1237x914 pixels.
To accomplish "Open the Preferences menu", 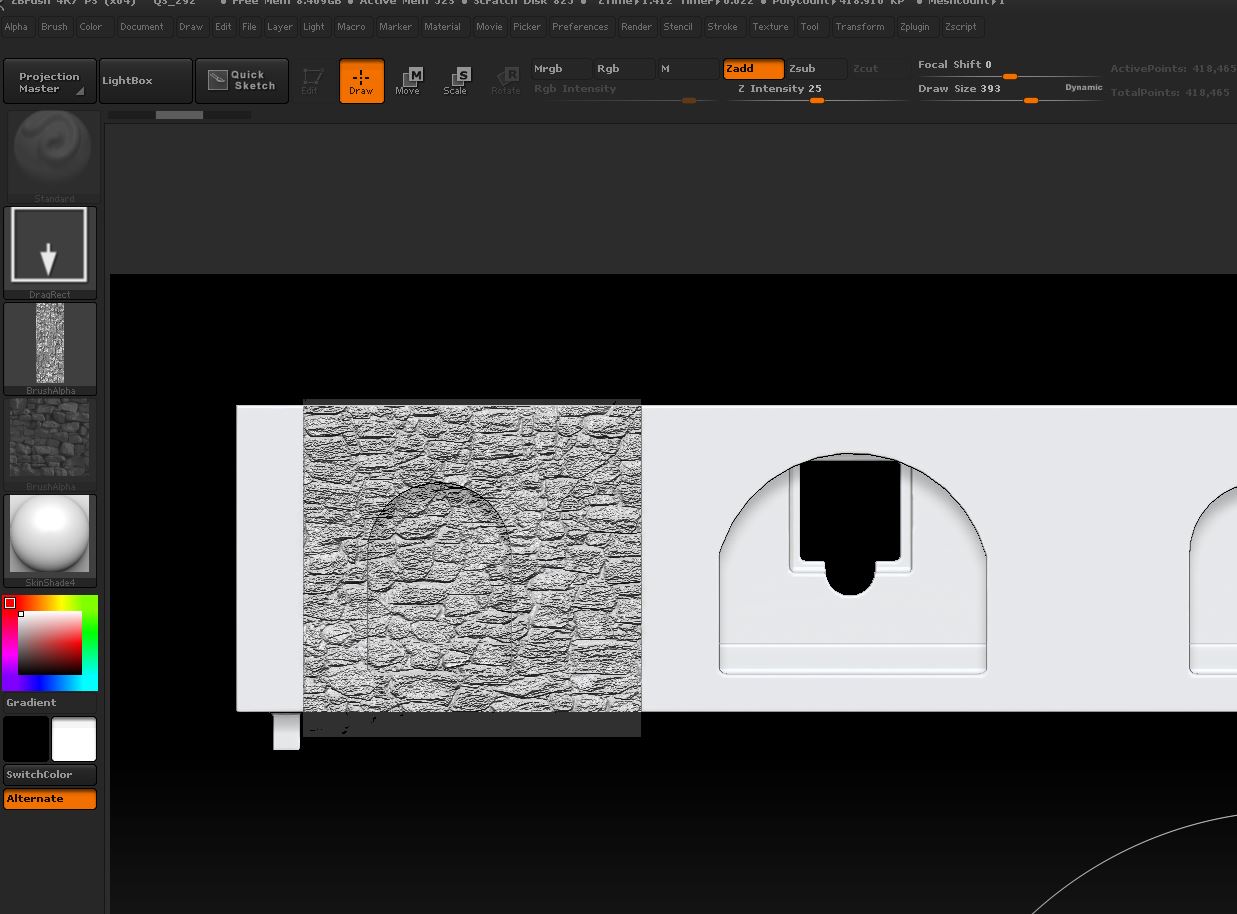I will click(x=579, y=27).
